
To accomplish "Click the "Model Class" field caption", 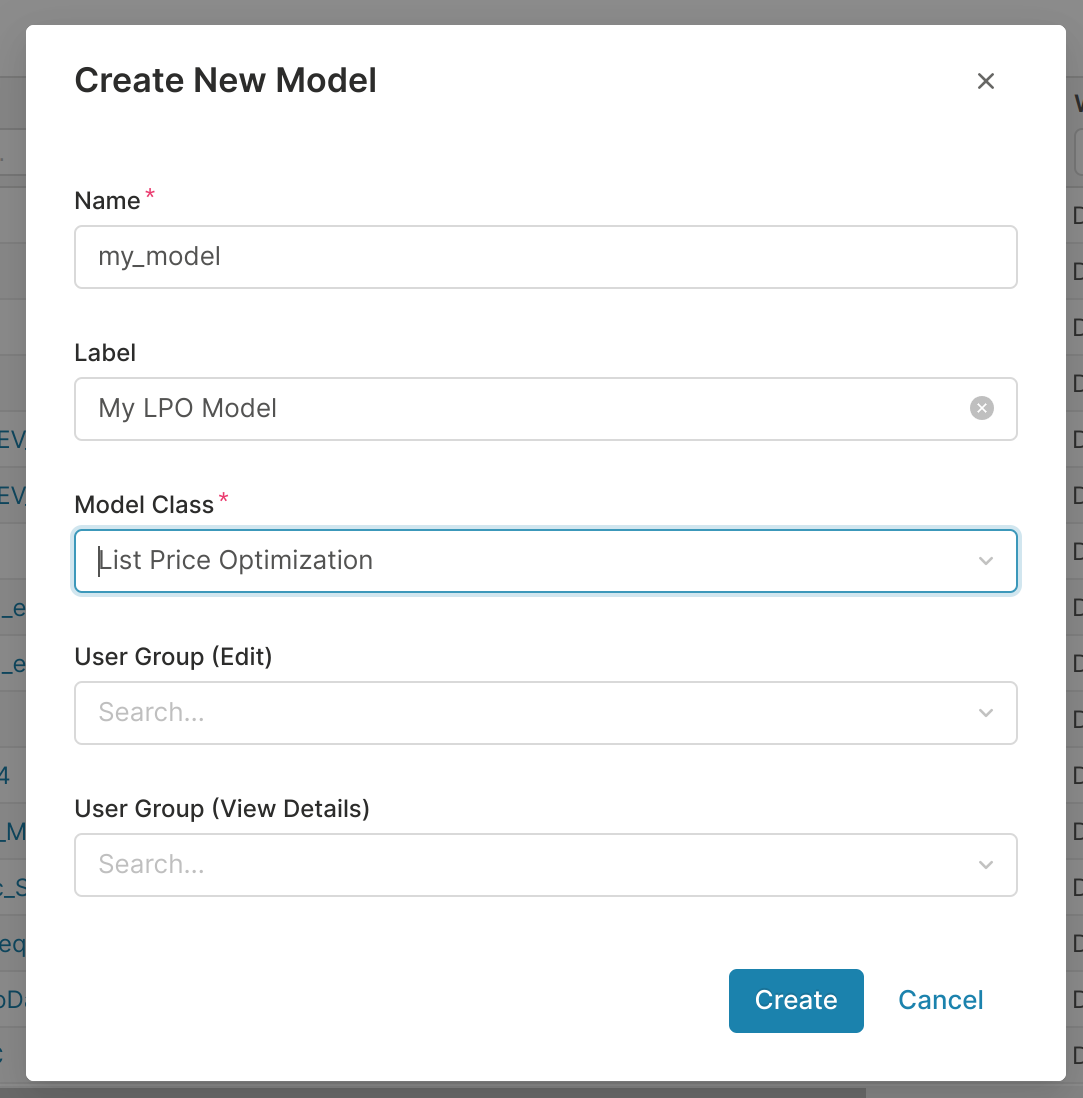I will click(x=144, y=505).
